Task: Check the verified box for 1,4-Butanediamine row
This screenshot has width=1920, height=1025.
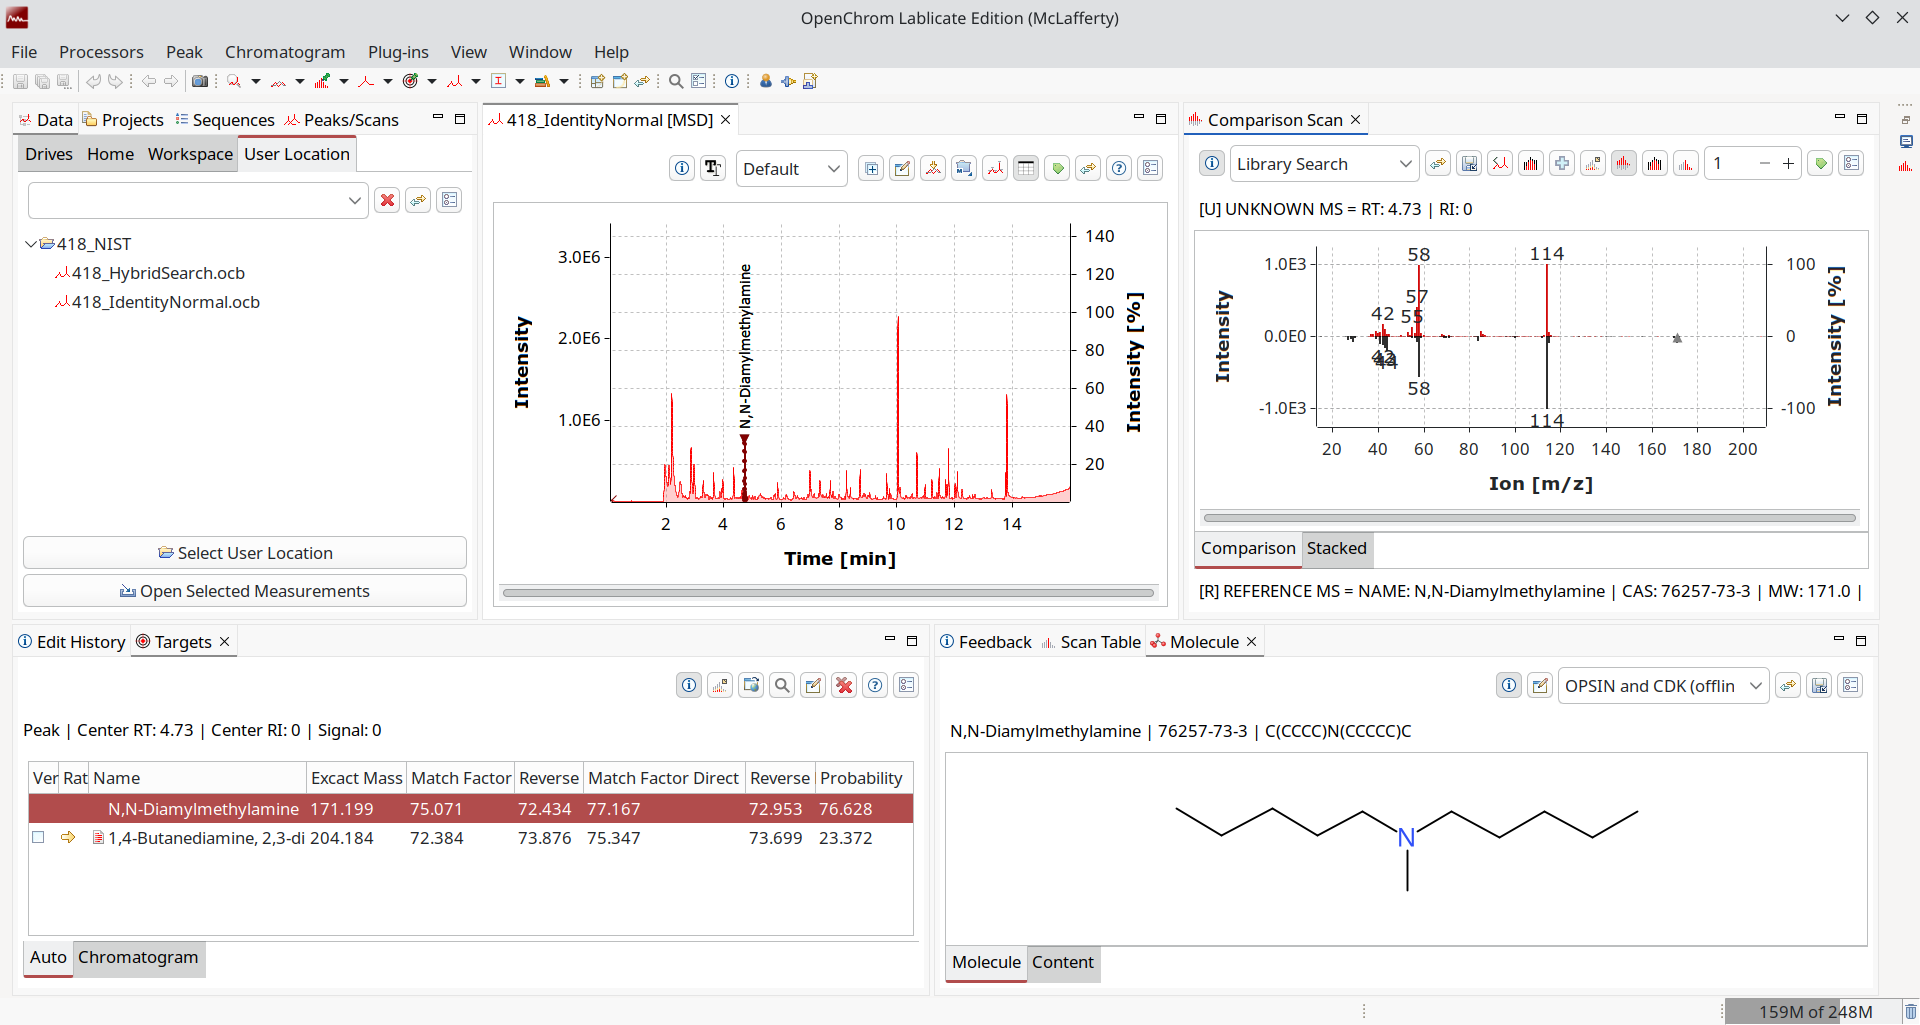Action: click(38, 838)
